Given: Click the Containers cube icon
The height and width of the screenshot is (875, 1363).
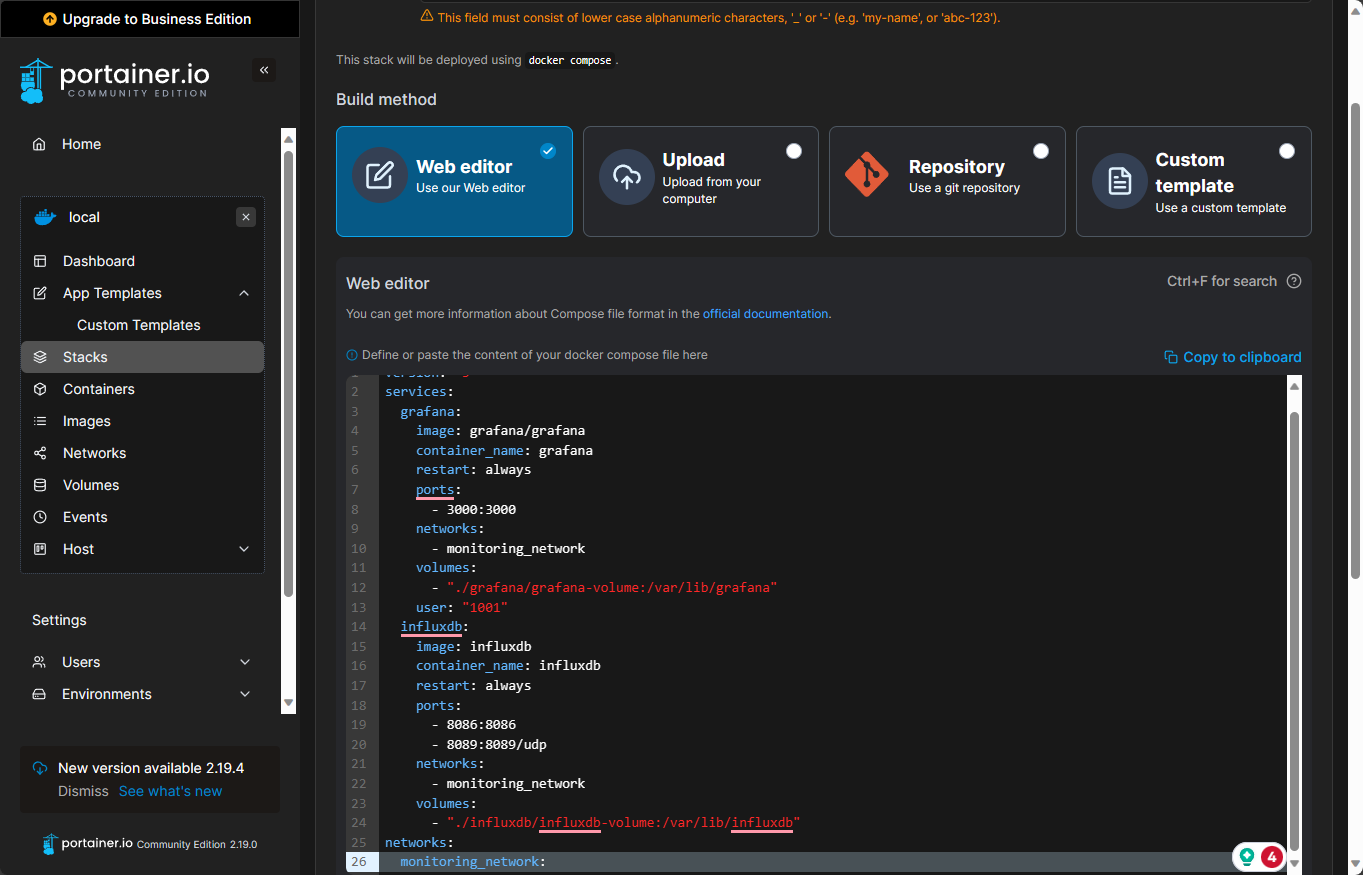Looking at the screenshot, I should tap(40, 389).
